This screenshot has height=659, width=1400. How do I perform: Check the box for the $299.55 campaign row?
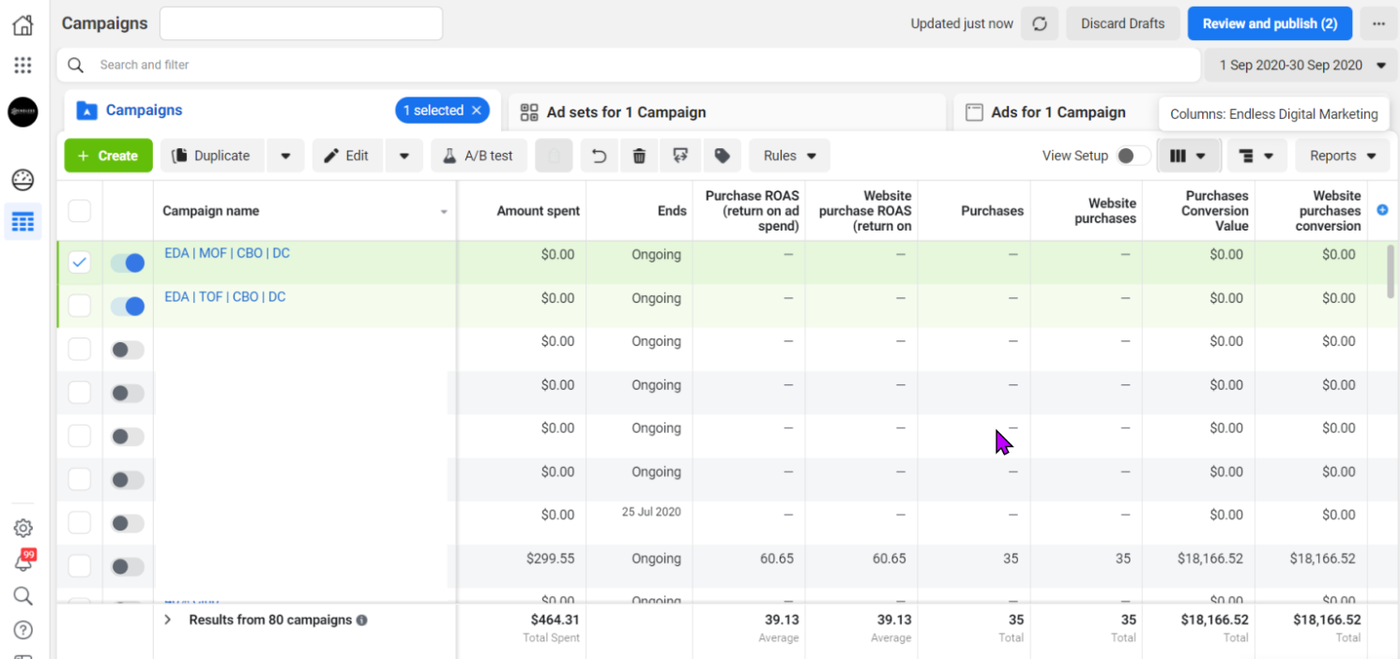click(x=79, y=567)
